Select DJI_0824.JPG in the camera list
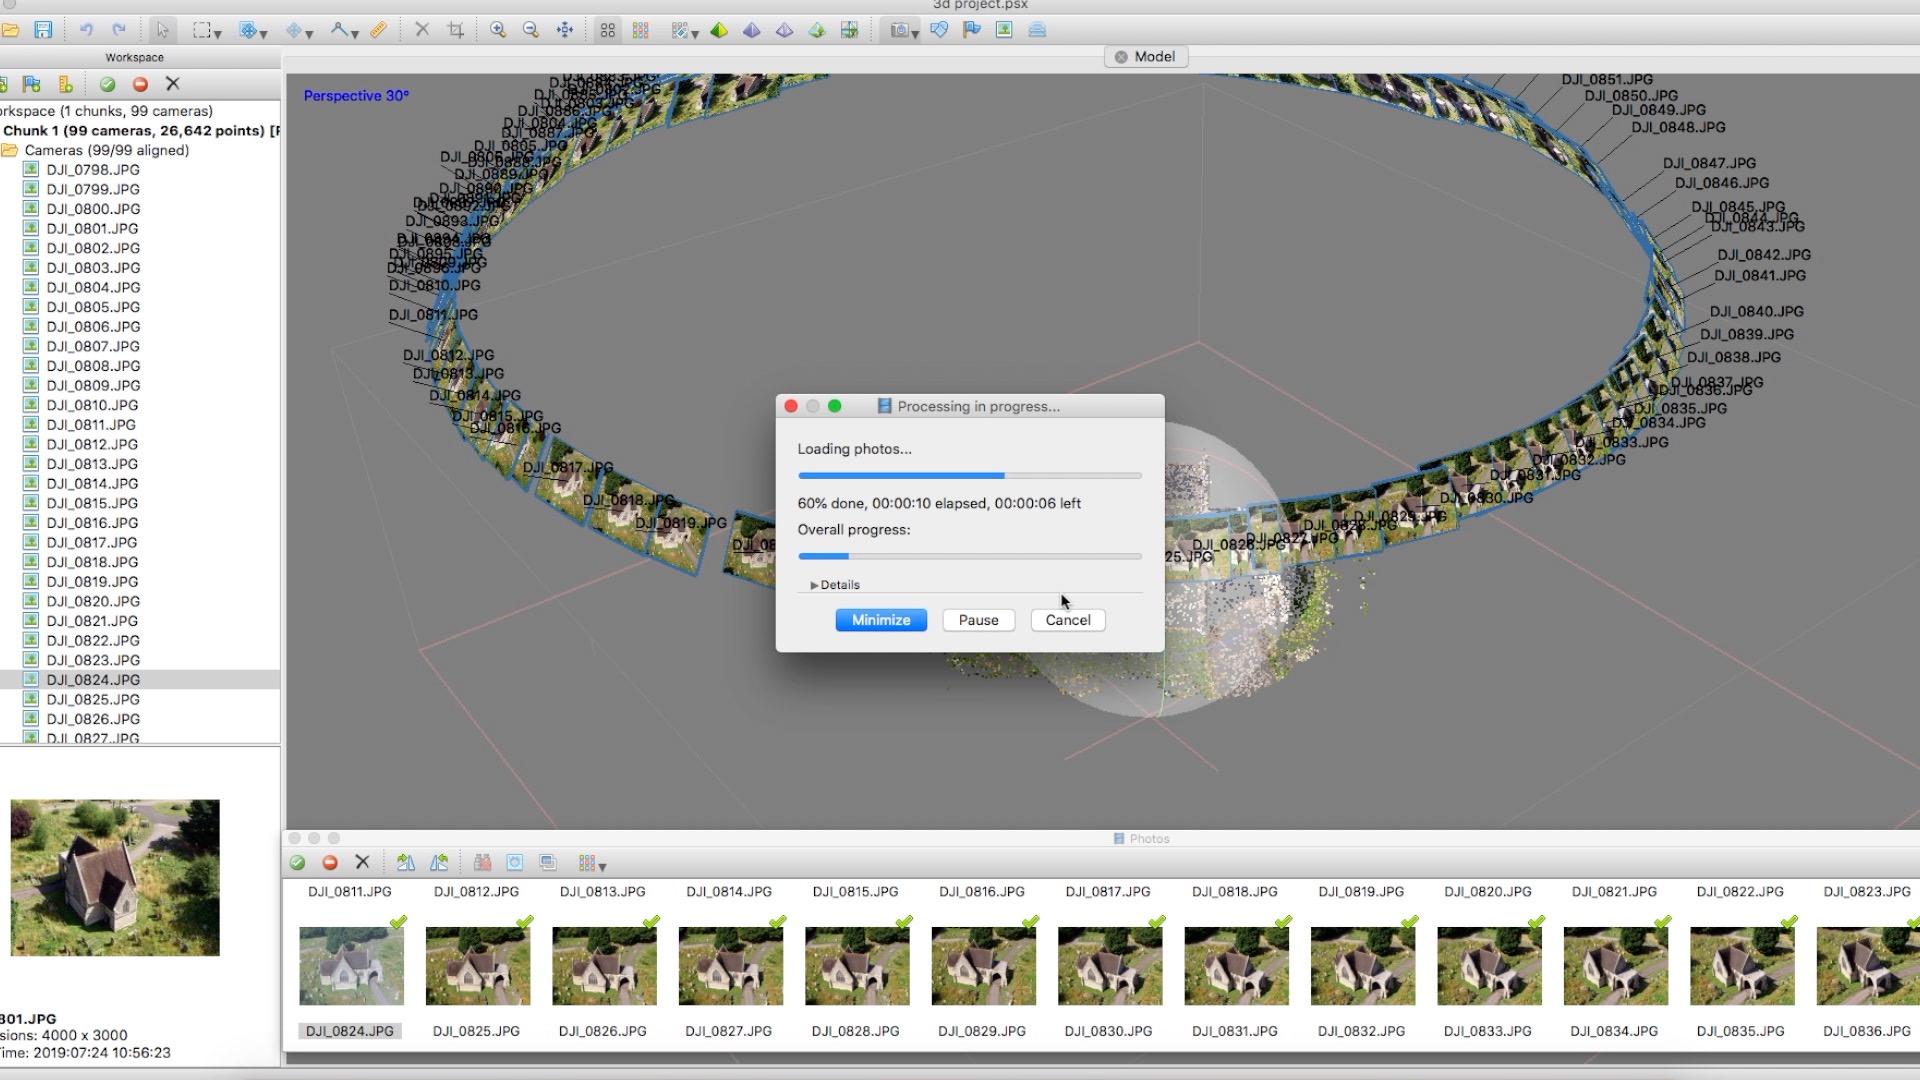Image resolution: width=1920 pixels, height=1080 pixels. tap(90, 679)
